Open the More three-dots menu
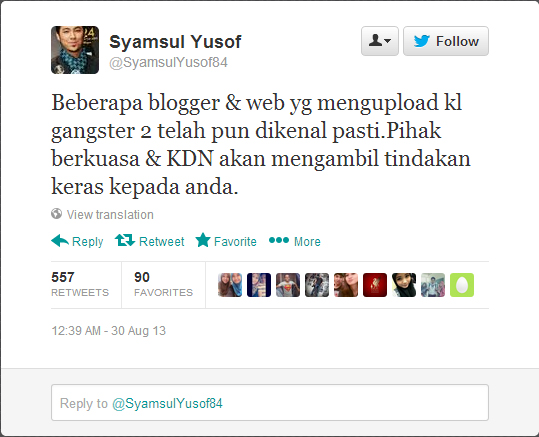The height and width of the screenshot is (437, 539). [x=279, y=240]
